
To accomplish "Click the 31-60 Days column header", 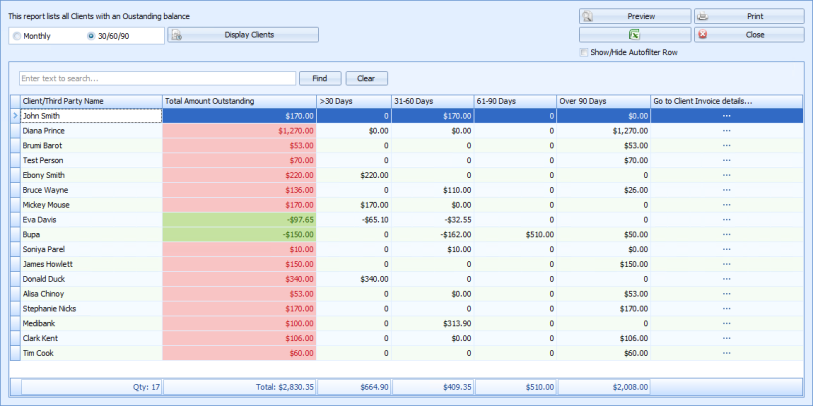I will (433, 101).
